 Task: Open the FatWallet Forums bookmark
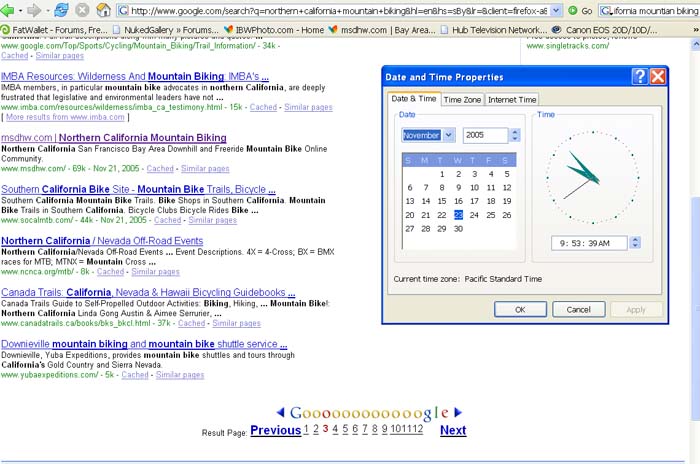(x=54, y=30)
